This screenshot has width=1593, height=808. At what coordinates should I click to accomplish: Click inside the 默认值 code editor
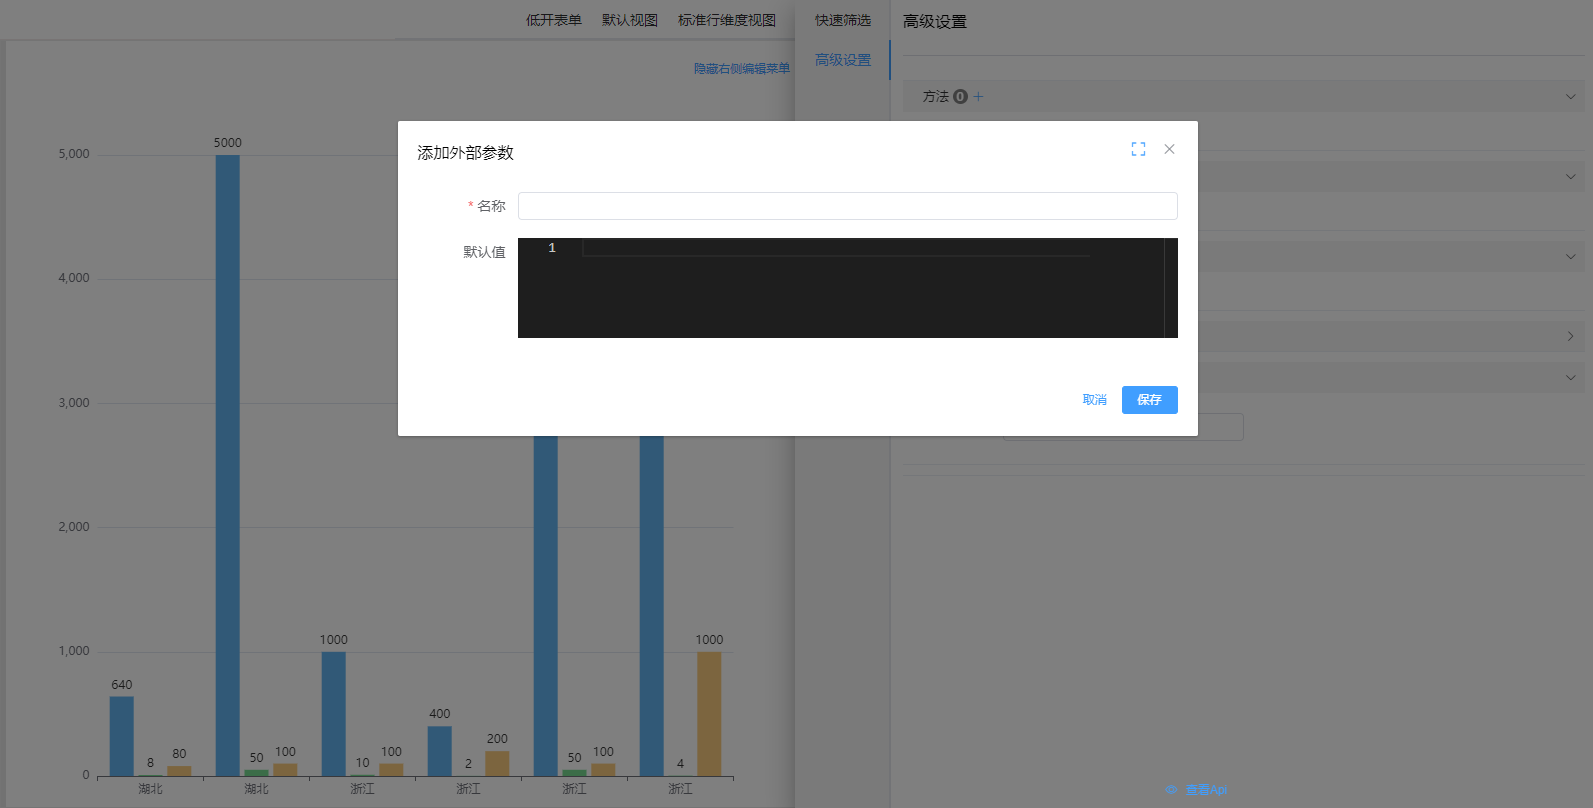point(847,288)
